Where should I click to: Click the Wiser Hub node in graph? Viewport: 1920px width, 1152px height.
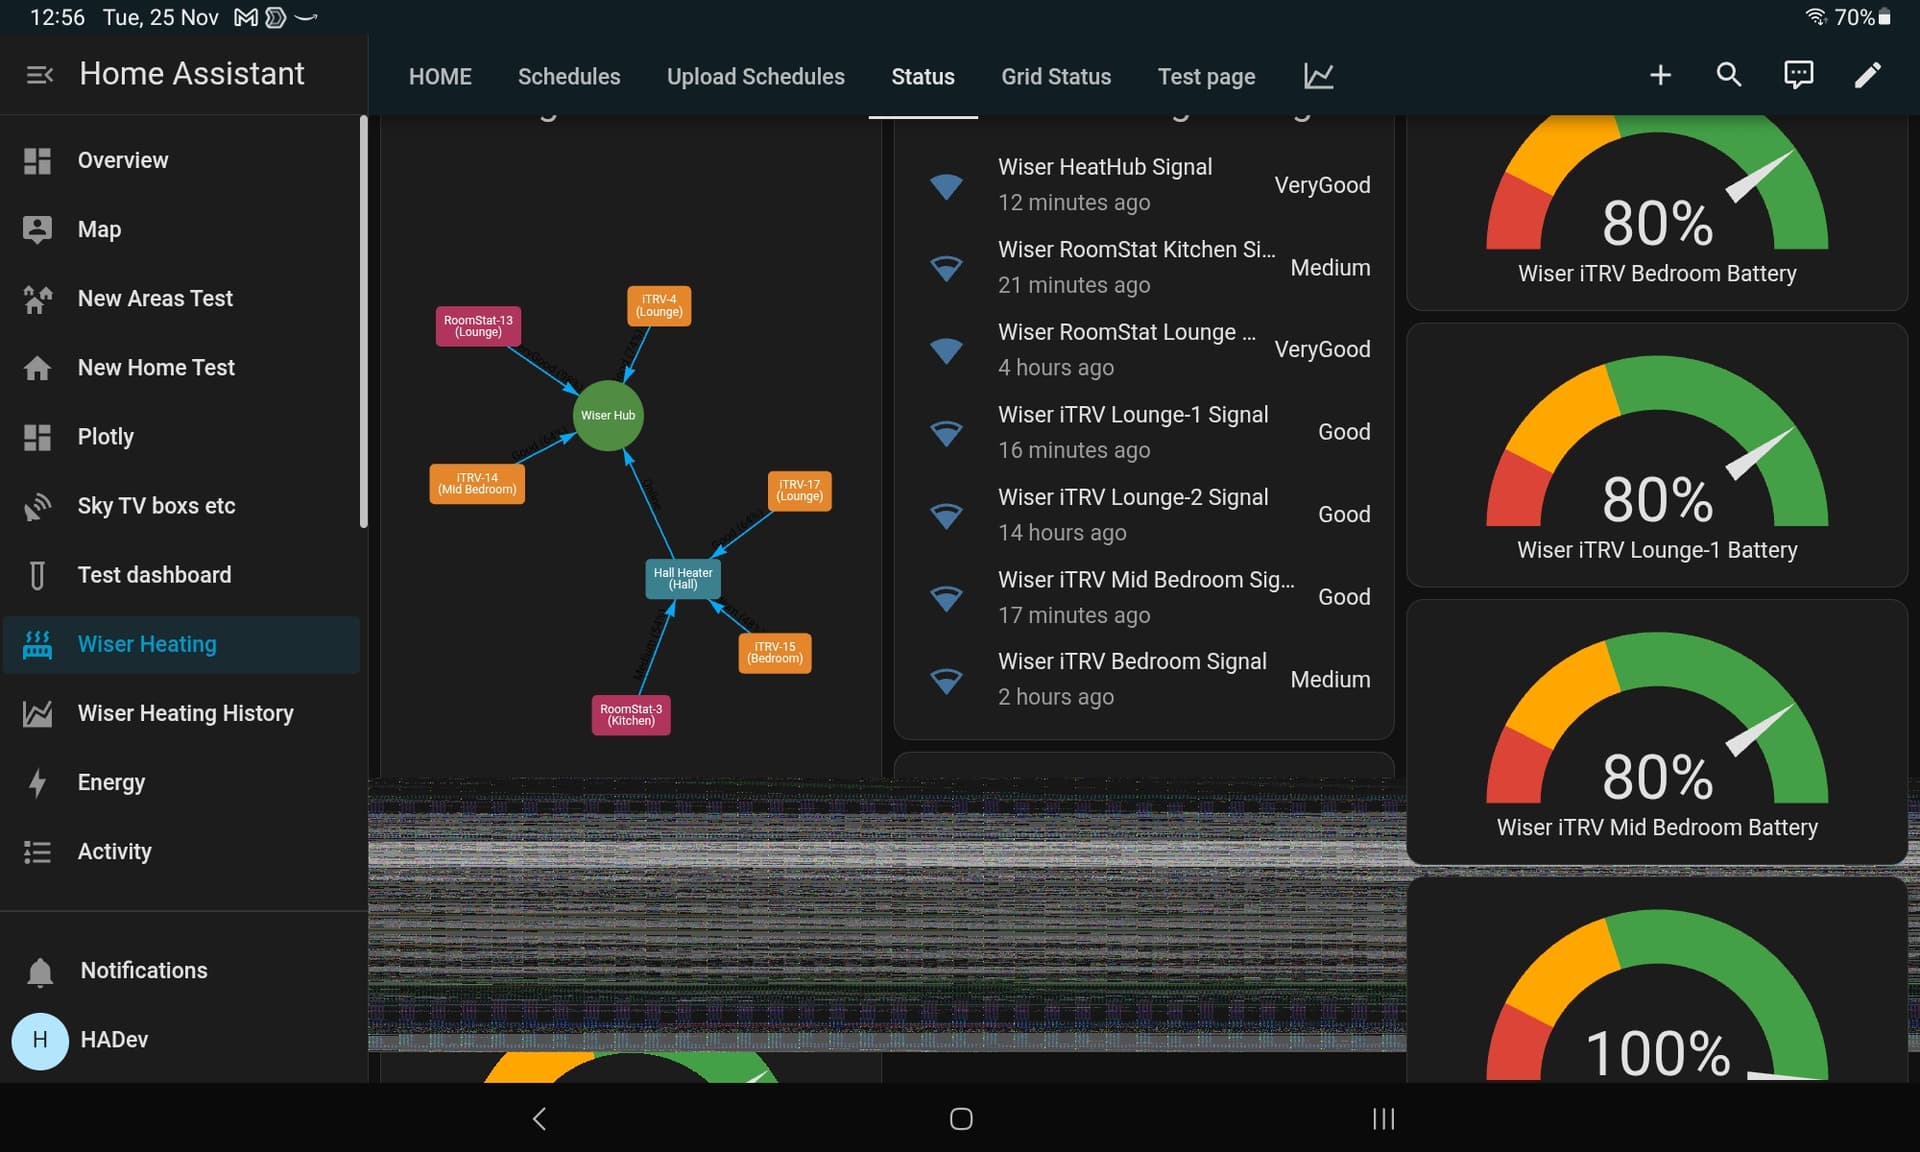[x=608, y=415]
